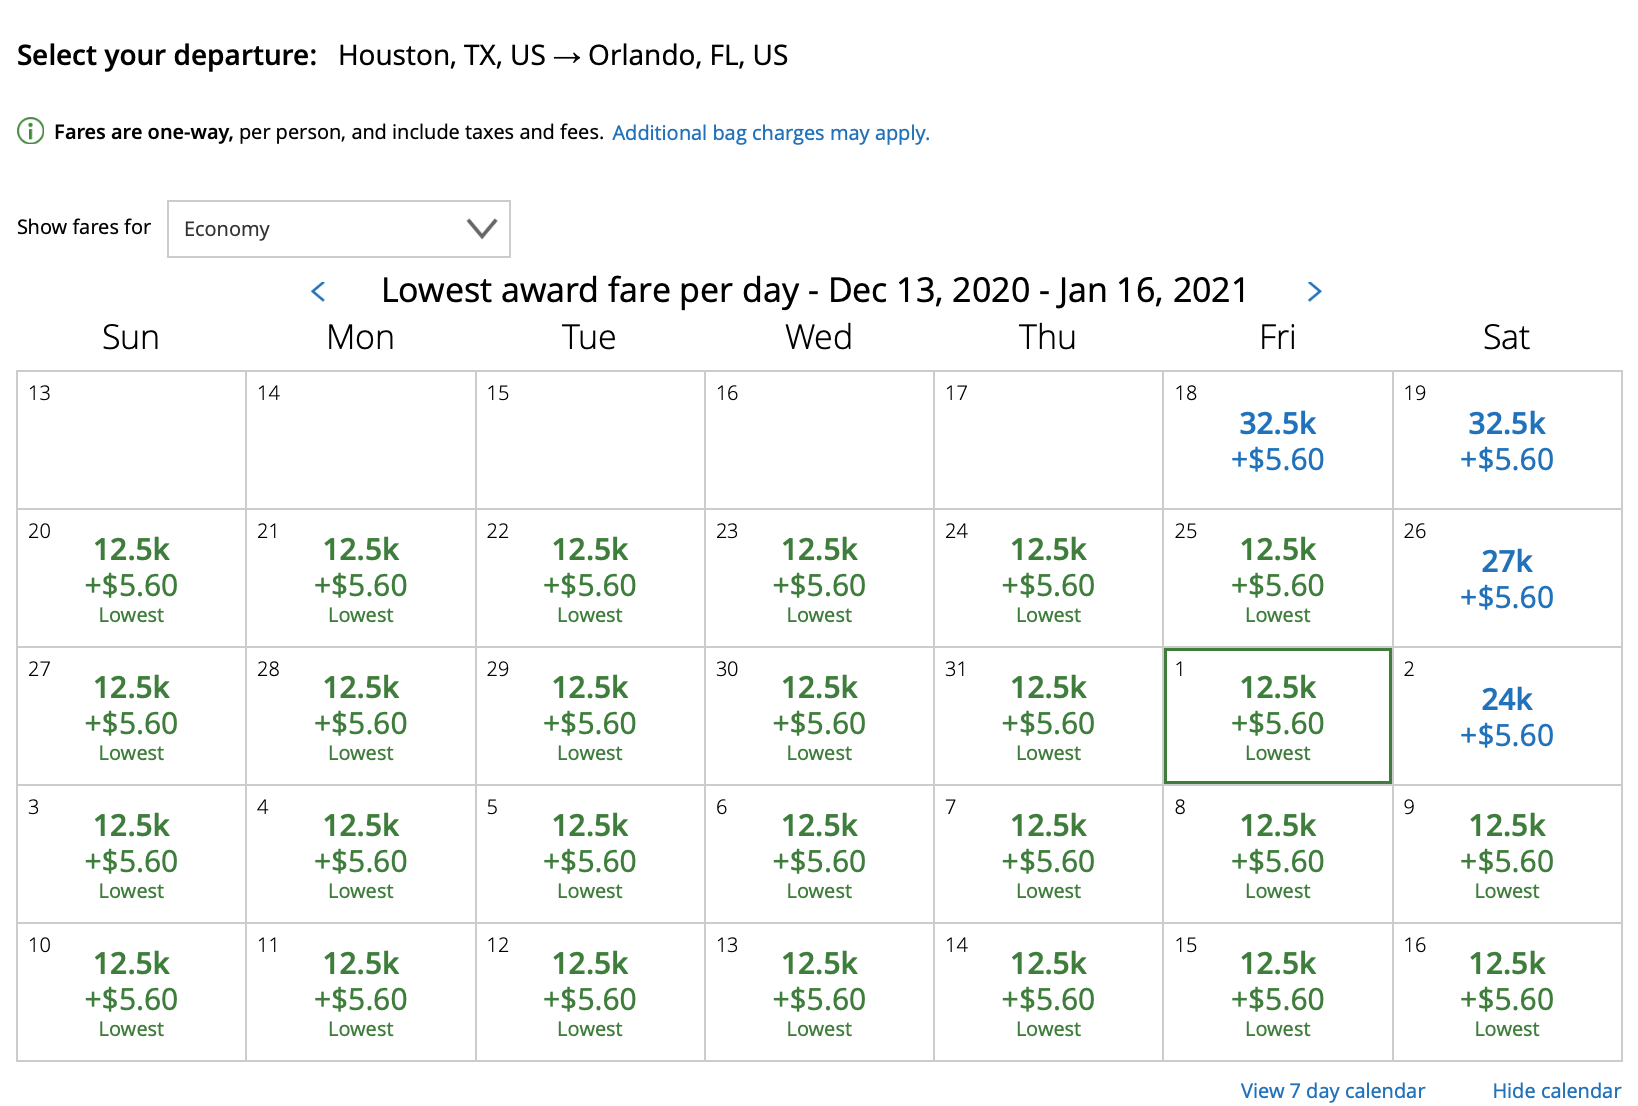The height and width of the screenshot is (1106, 1638).
Task: Choose the lowest fare on January 16
Action: [x=1506, y=991]
